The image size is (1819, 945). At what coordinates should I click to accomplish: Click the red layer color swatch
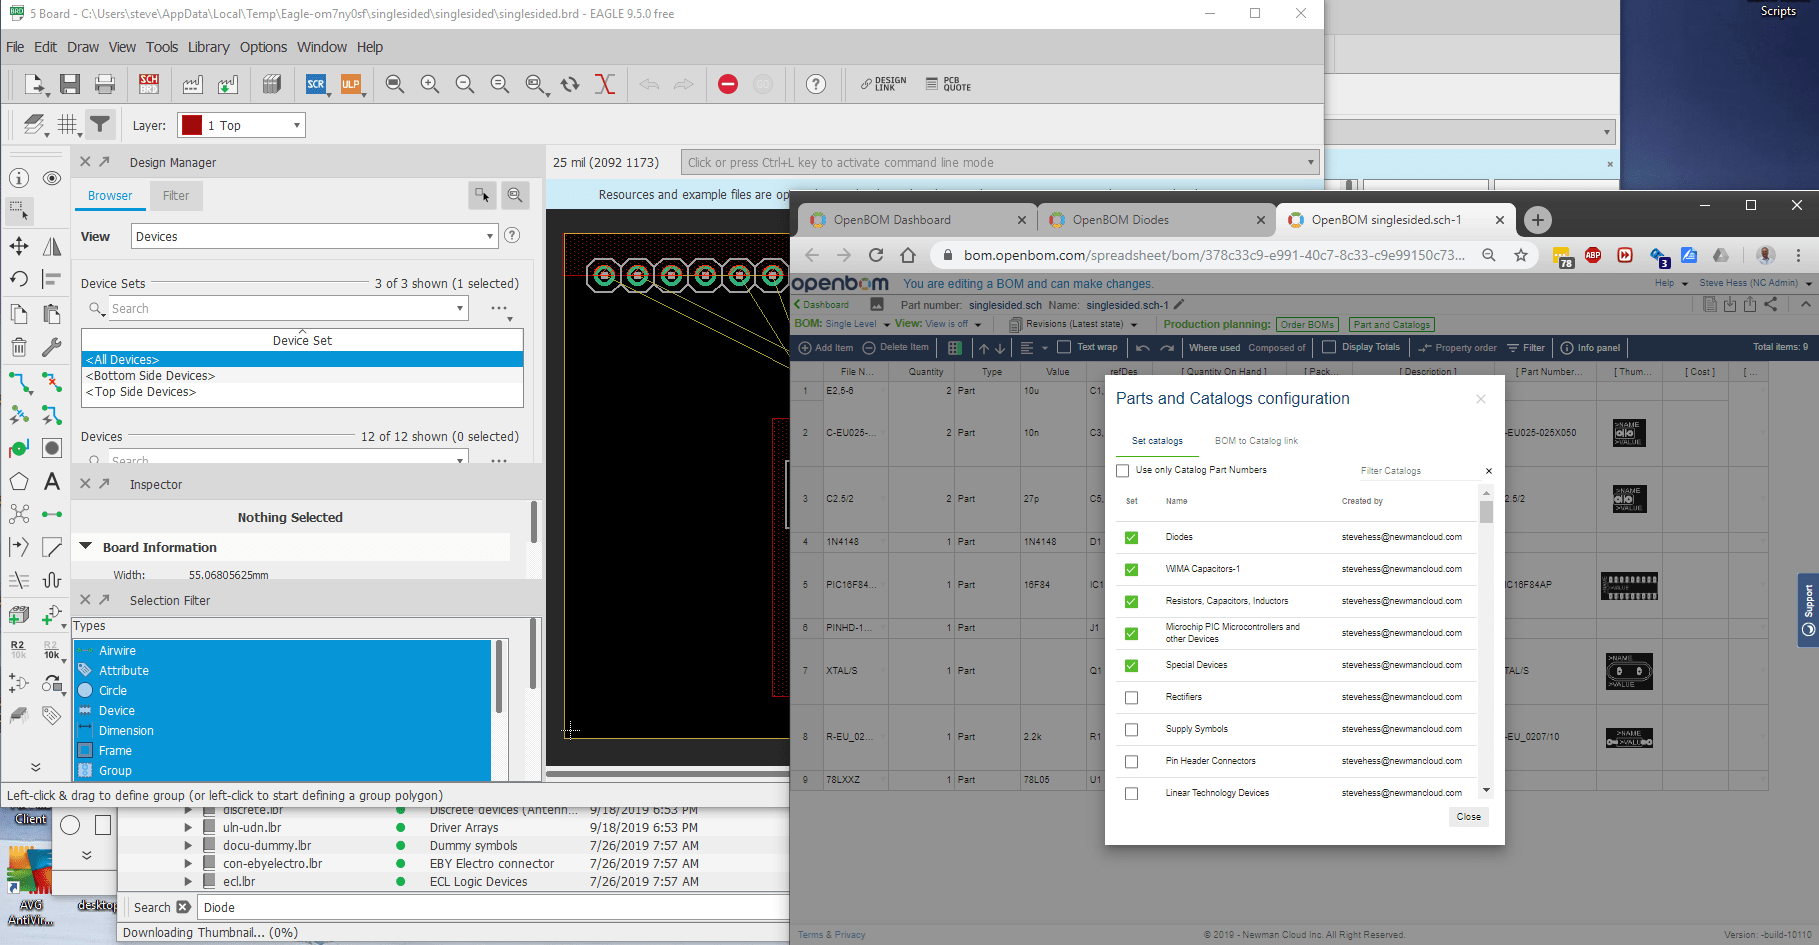192,125
